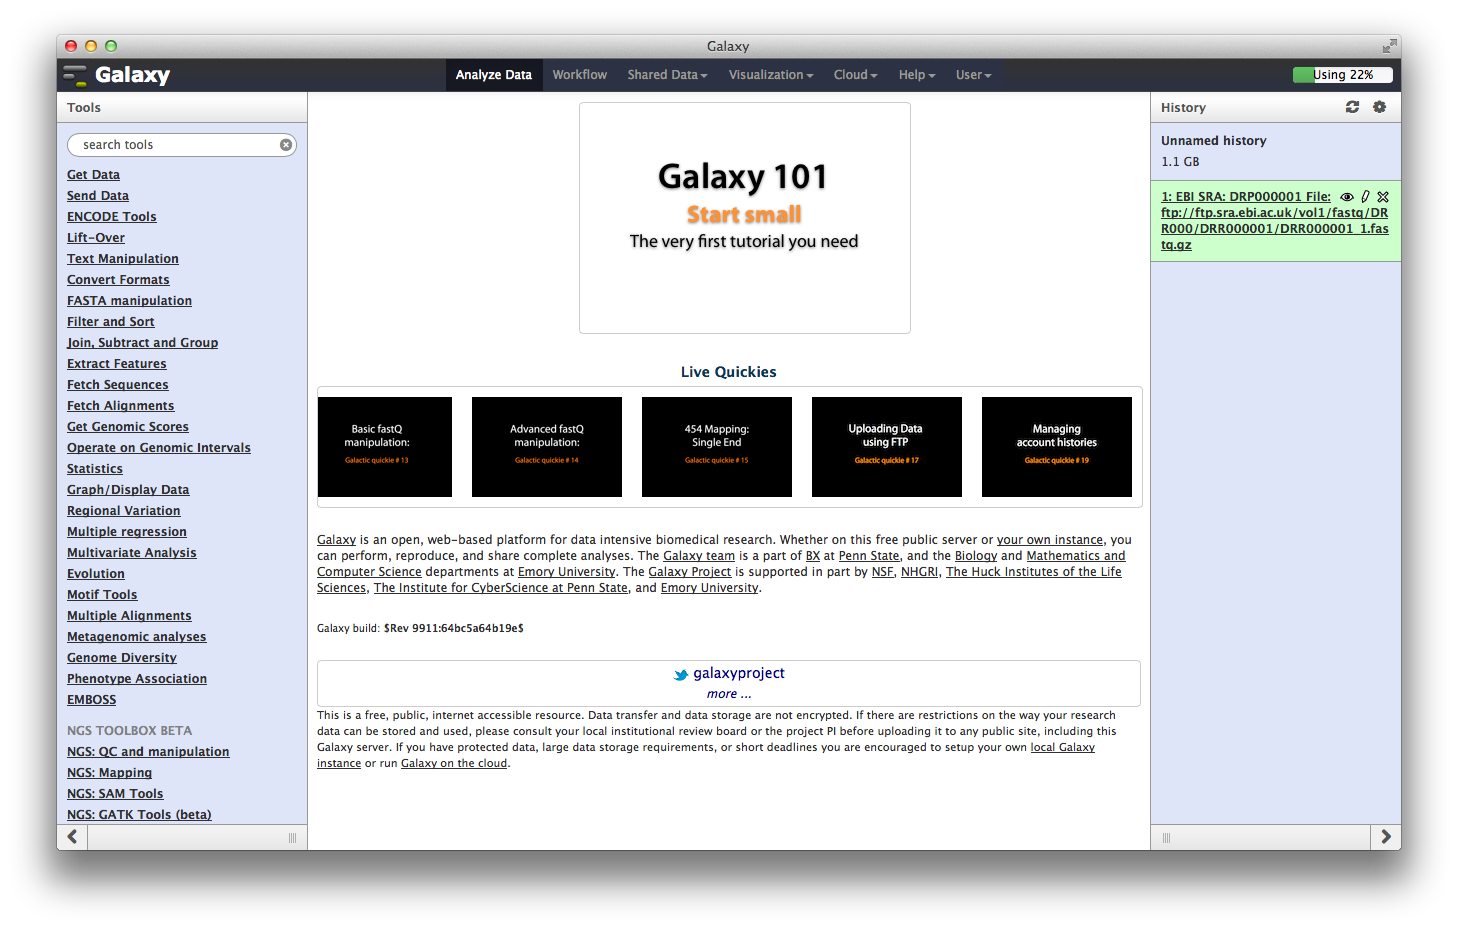Open NGS: GATK Tools (beta)
The width and height of the screenshot is (1458, 929).
[139, 815]
